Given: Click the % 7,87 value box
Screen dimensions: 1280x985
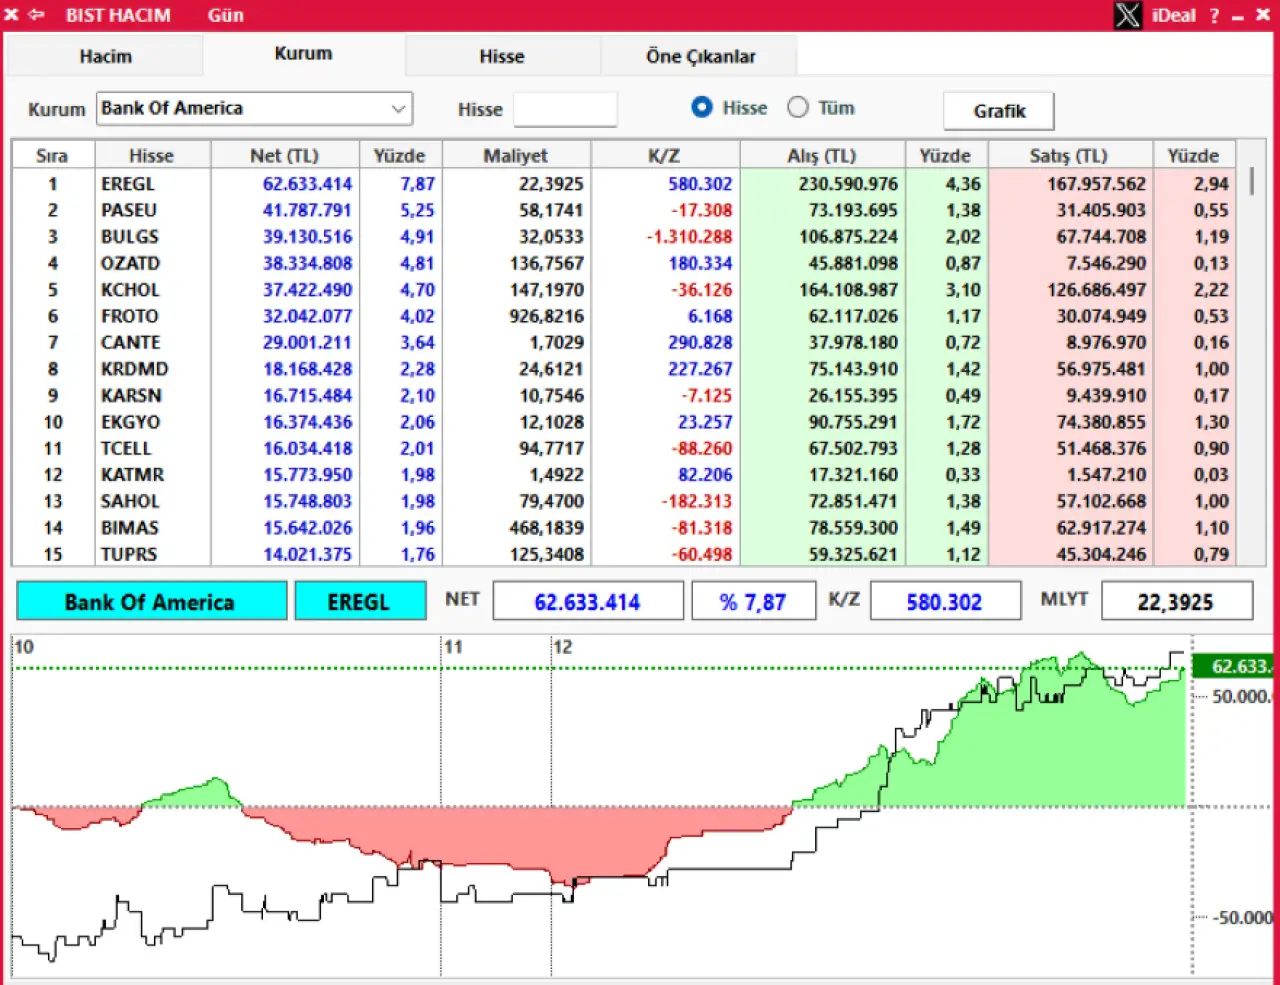Looking at the screenshot, I should tap(753, 601).
